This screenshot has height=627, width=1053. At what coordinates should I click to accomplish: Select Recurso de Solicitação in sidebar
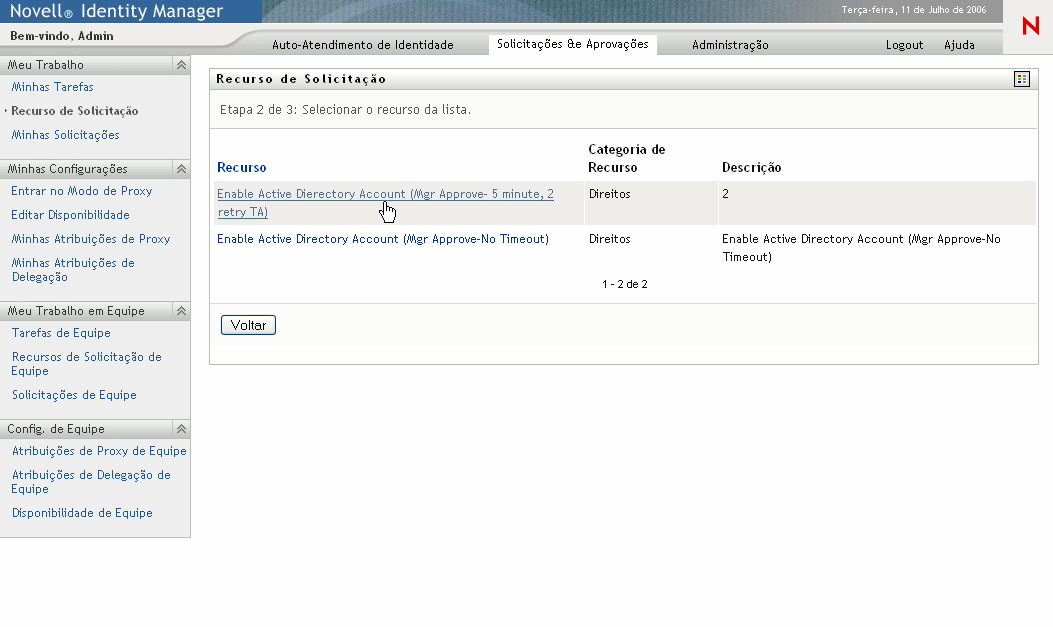[75, 111]
